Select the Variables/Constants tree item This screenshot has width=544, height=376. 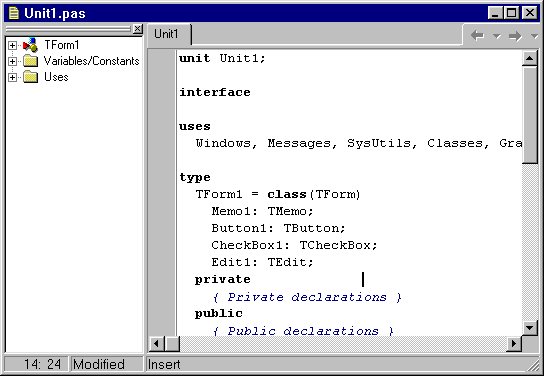pyautogui.click(x=92, y=61)
